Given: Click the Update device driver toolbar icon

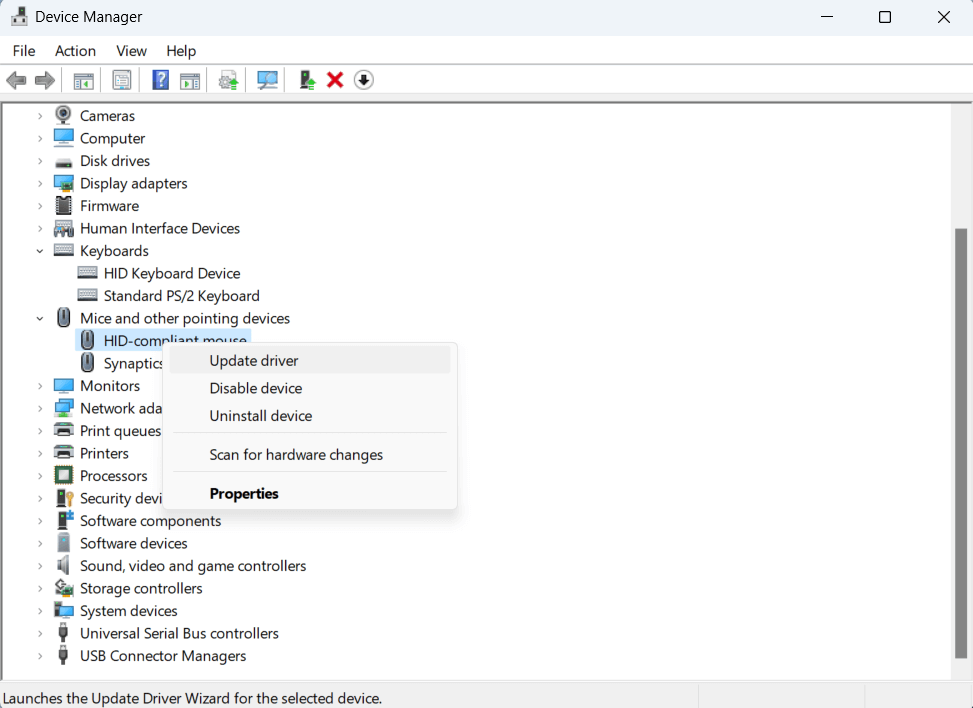Looking at the screenshot, I should click(228, 80).
